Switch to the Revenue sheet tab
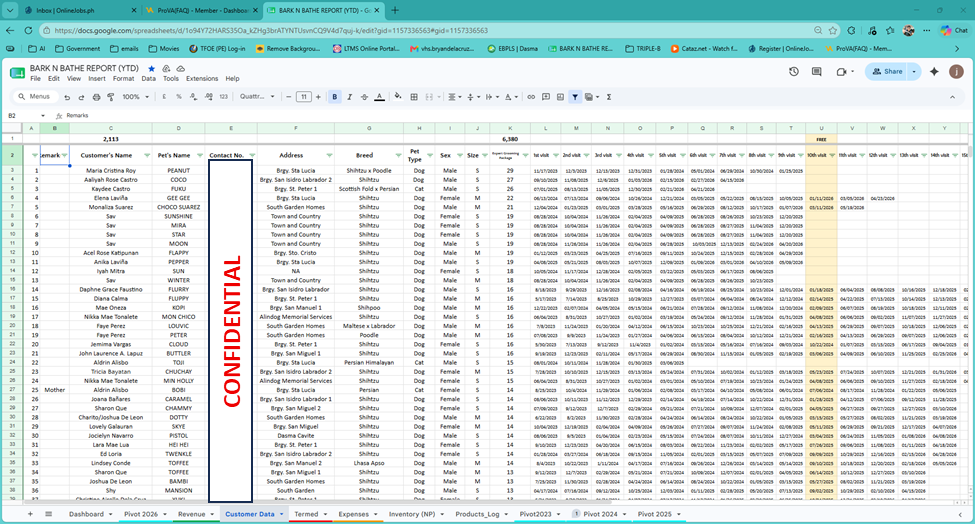975x524 pixels. [x=195, y=514]
